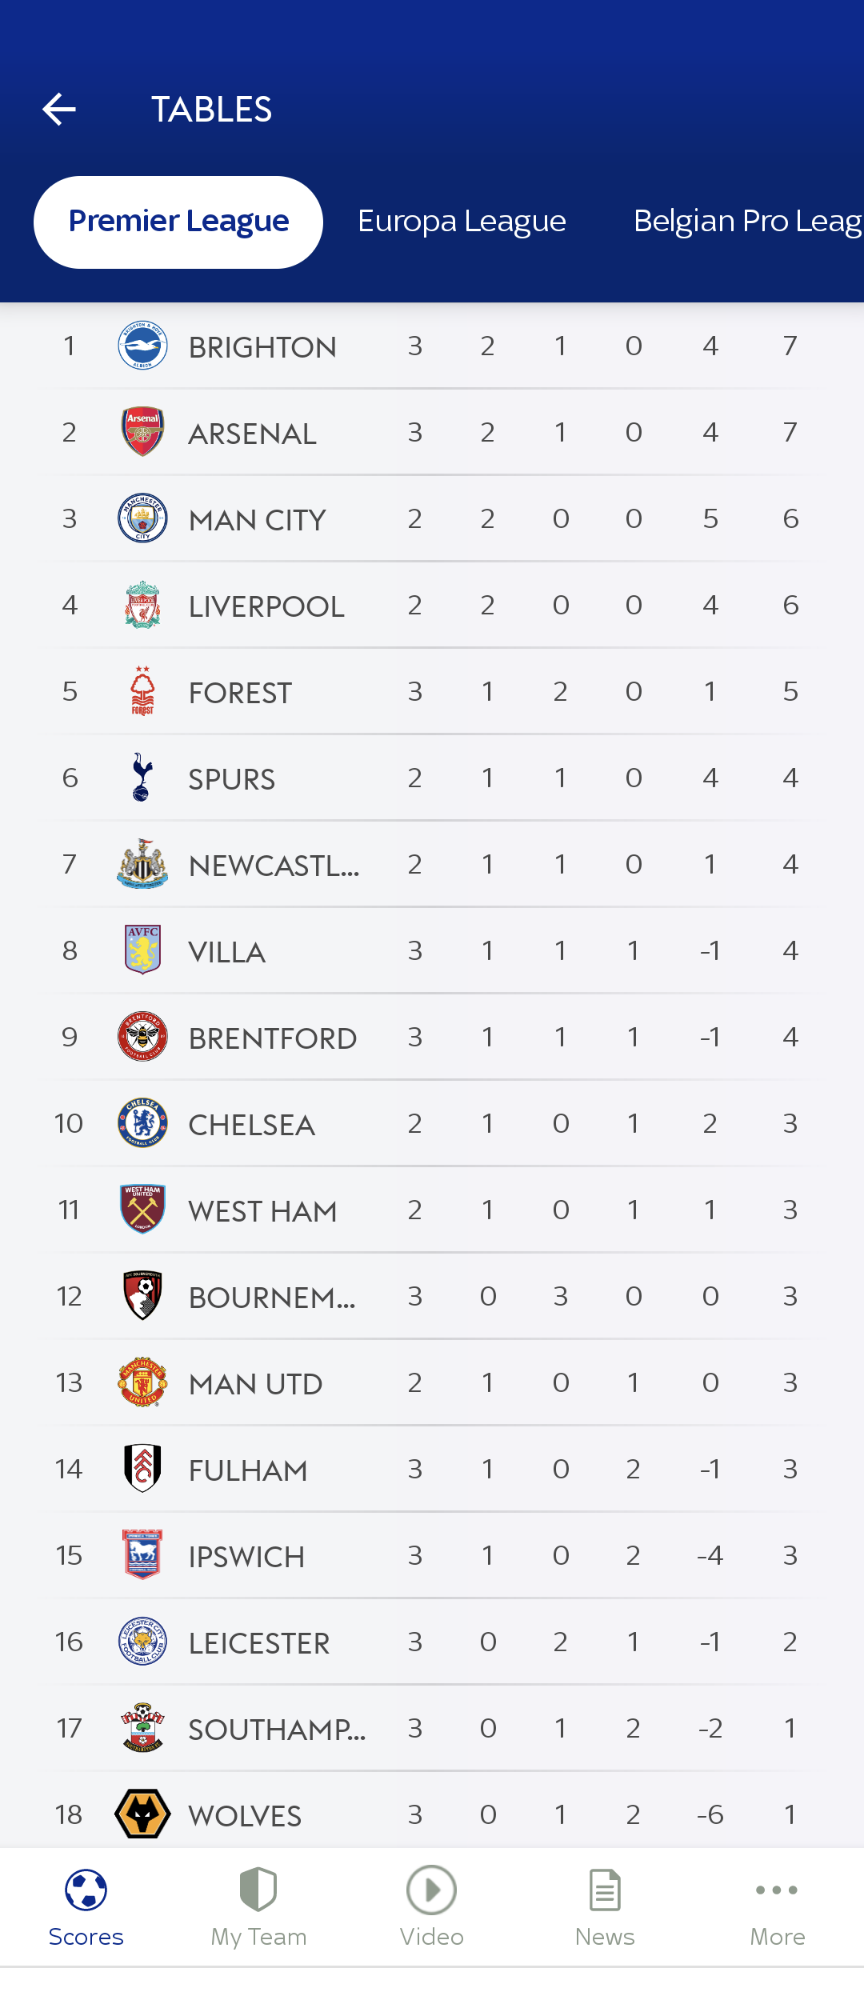Open the Scores football icon
Screen dimensions: 864x2016
[x=86, y=1890]
